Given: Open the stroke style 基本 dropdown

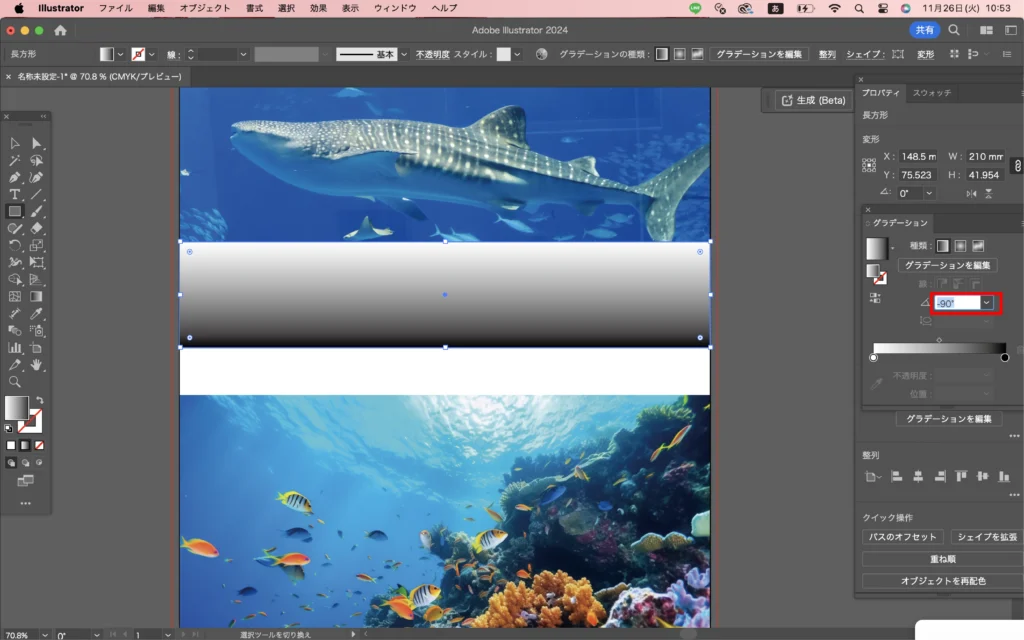Looking at the screenshot, I should click(404, 54).
